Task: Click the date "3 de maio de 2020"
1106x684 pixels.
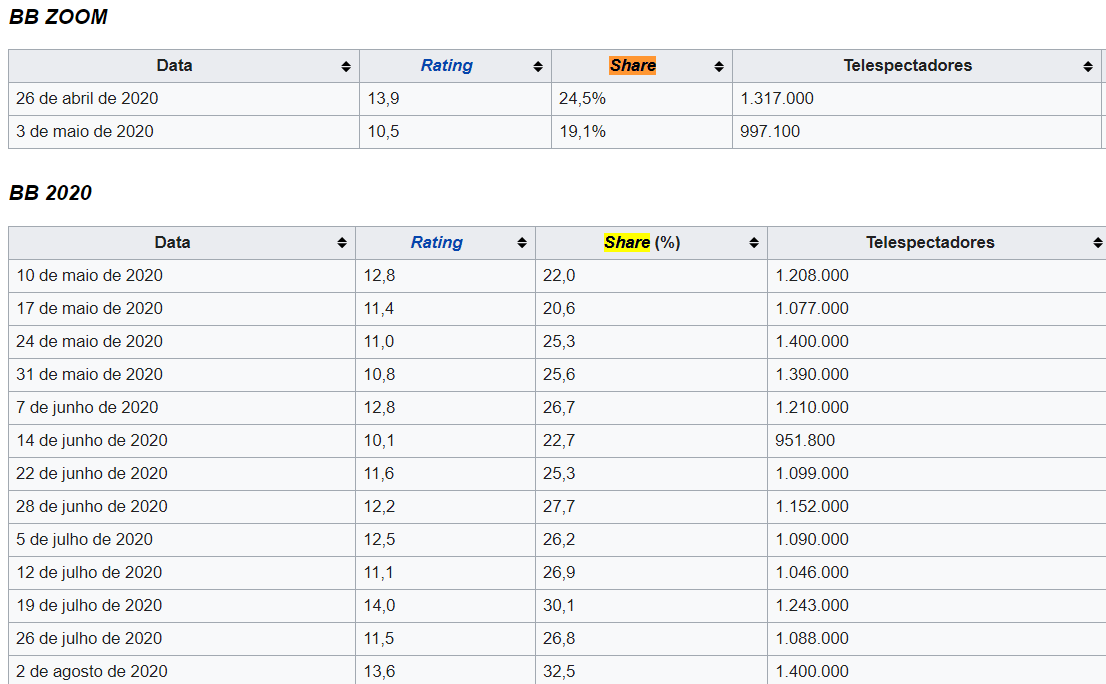Action: [85, 132]
